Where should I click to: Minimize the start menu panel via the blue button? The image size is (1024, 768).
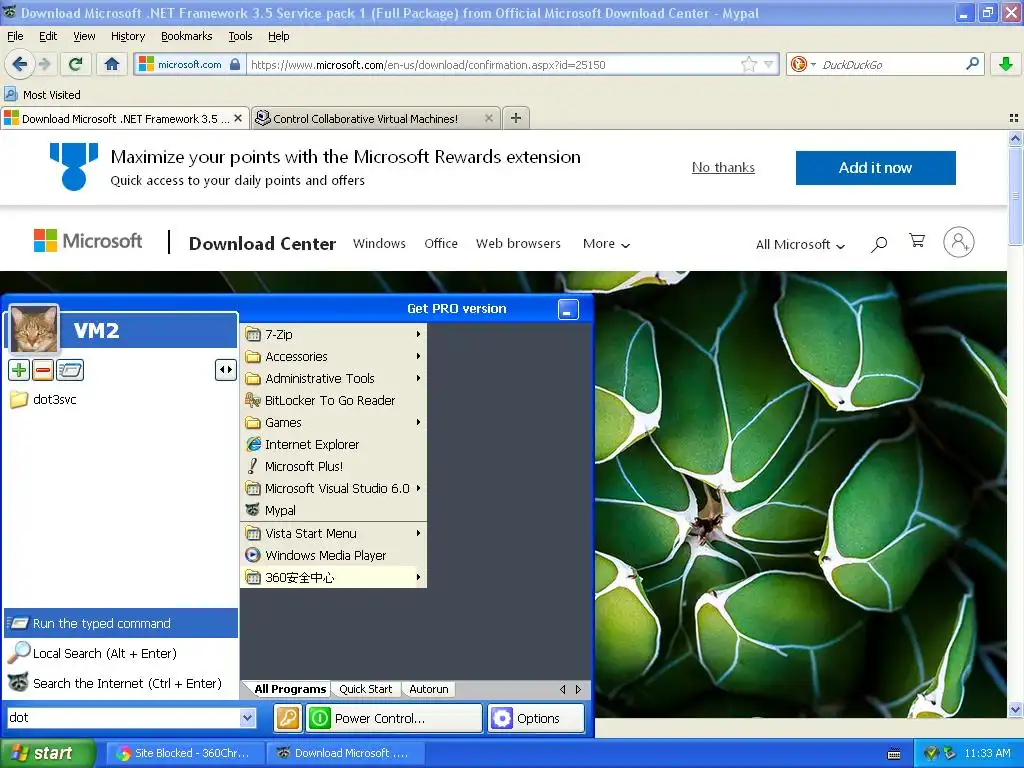[568, 309]
